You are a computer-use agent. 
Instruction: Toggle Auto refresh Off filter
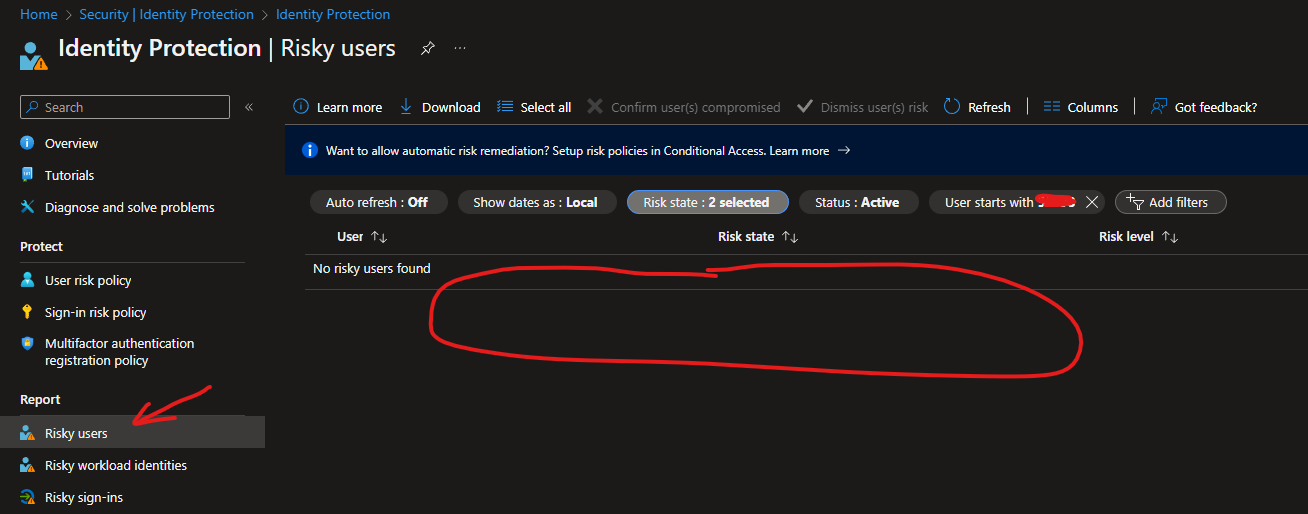pyautogui.click(x=377, y=202)
